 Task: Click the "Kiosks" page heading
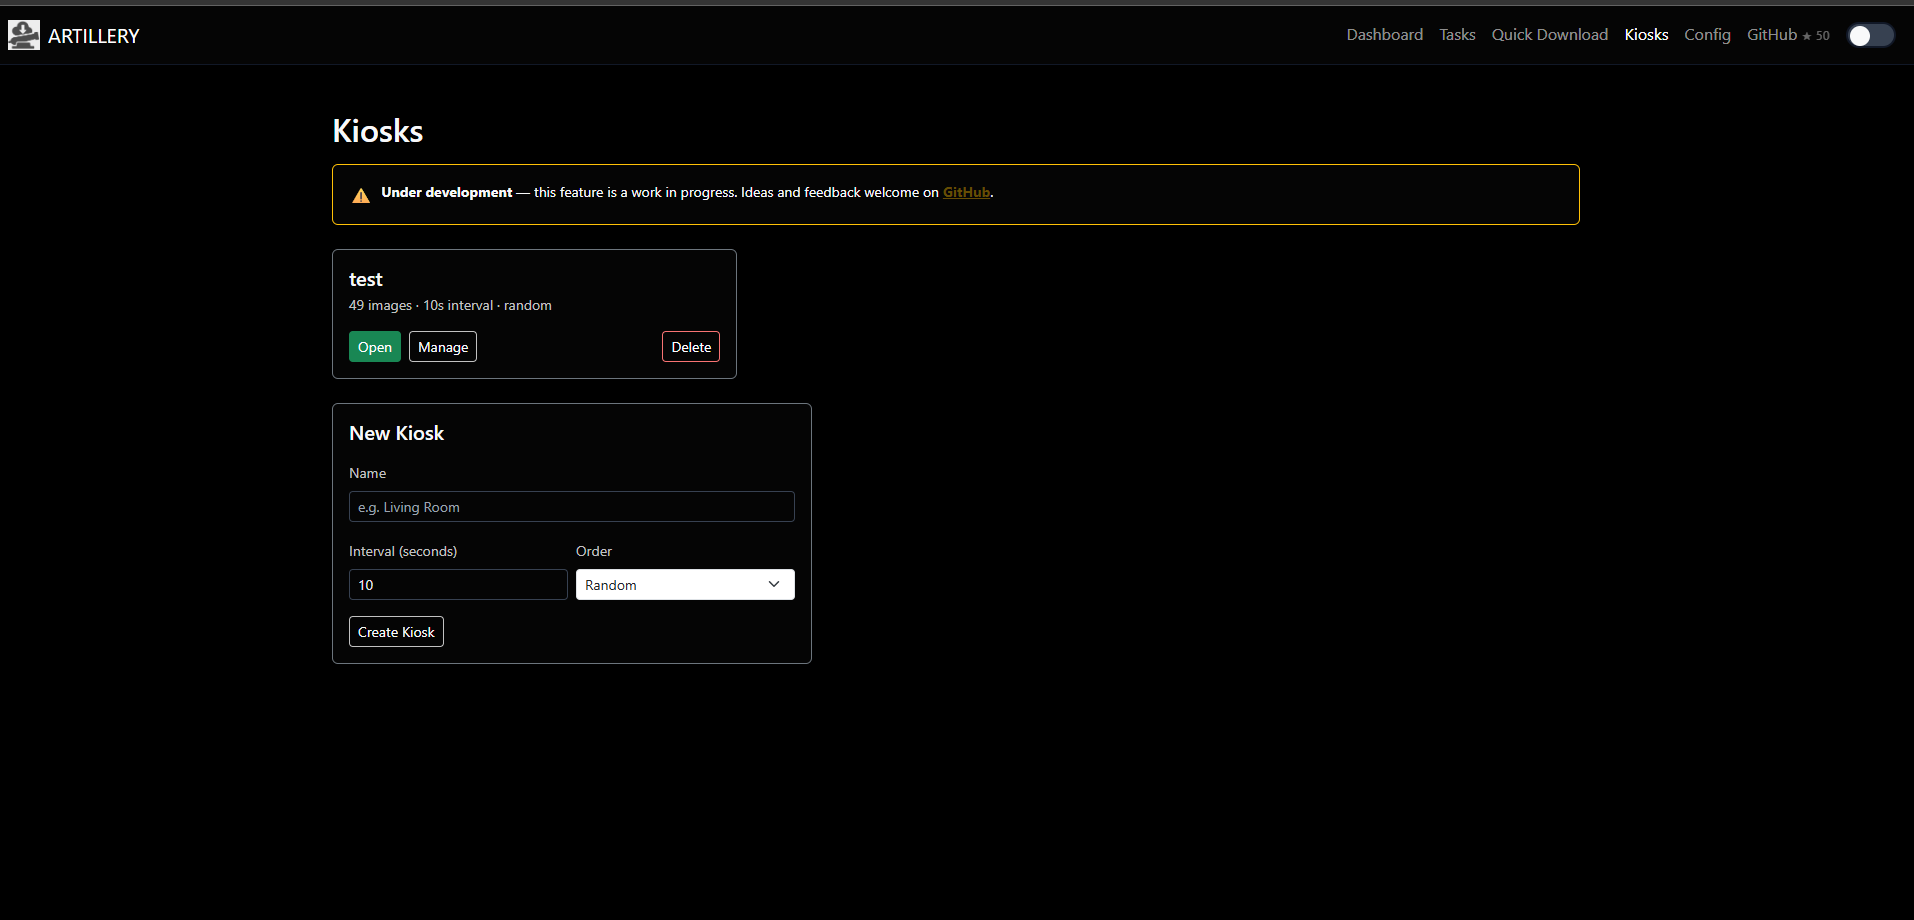click(x=378, y=131)
